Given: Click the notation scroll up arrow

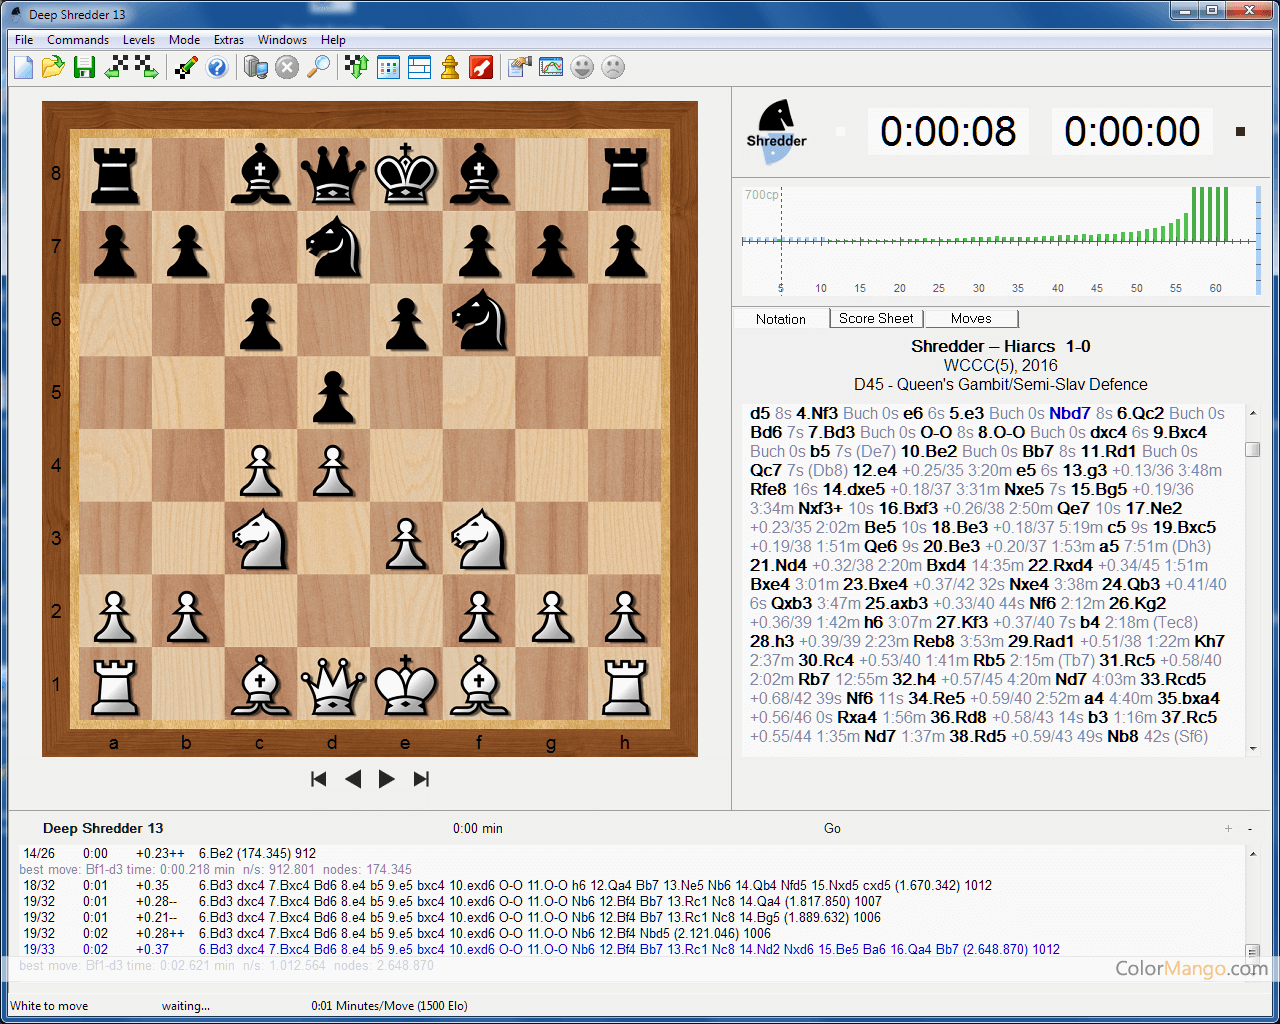Looking at the screenshot, I should click(x=1252, y=413).
